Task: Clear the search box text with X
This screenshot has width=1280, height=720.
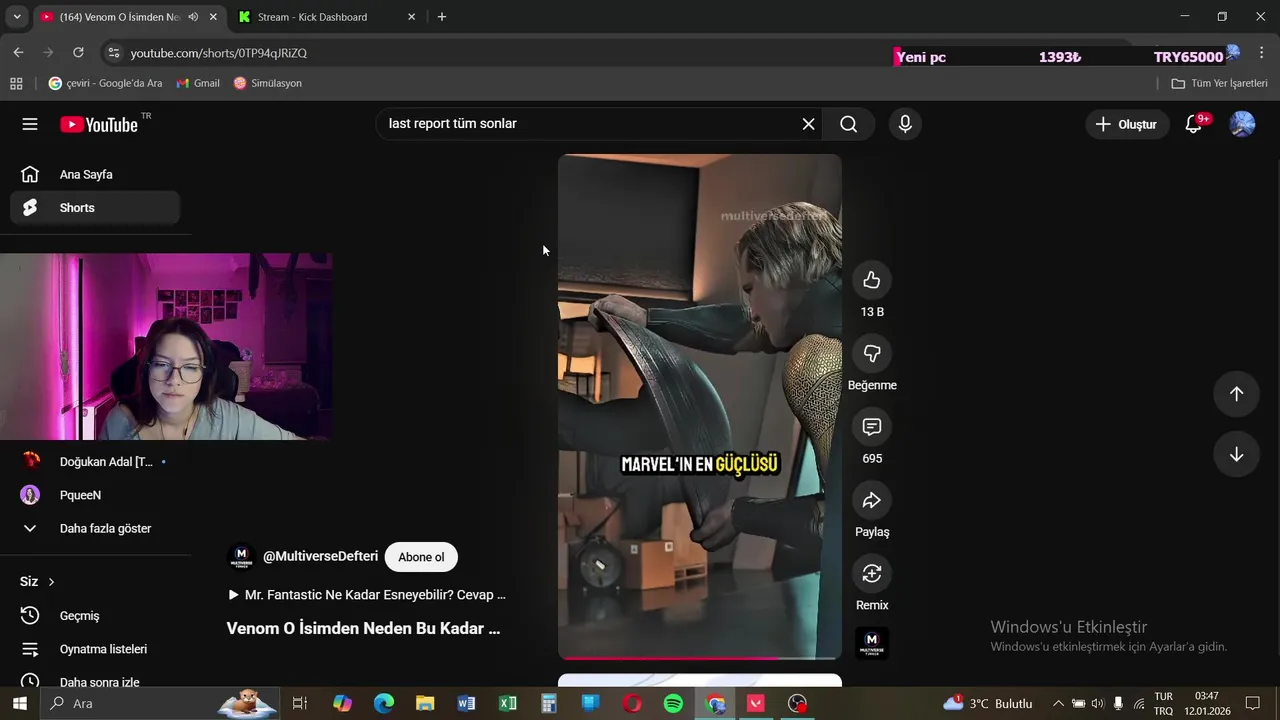Action: tap(808, 124)
